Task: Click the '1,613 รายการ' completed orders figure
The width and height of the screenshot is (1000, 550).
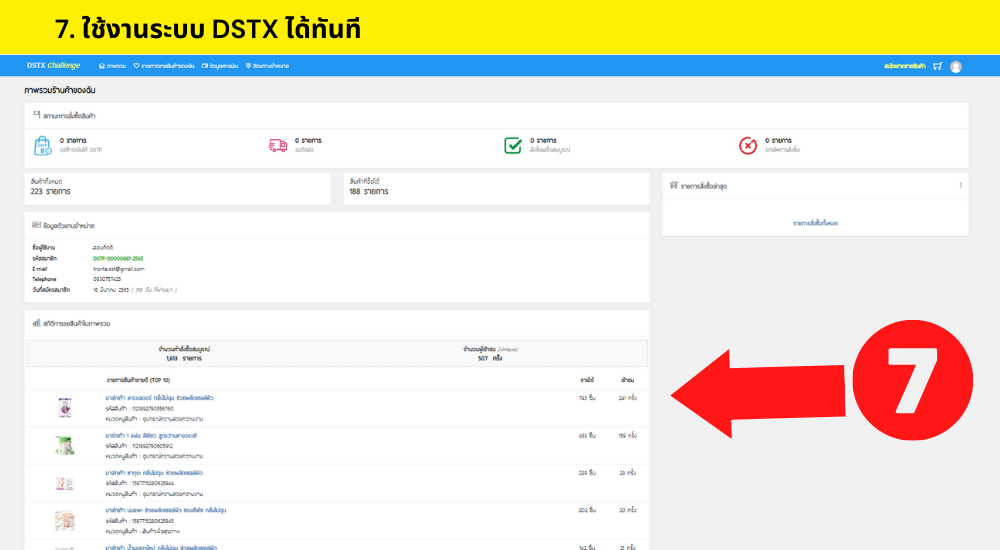Action: (x=184, y=359)
